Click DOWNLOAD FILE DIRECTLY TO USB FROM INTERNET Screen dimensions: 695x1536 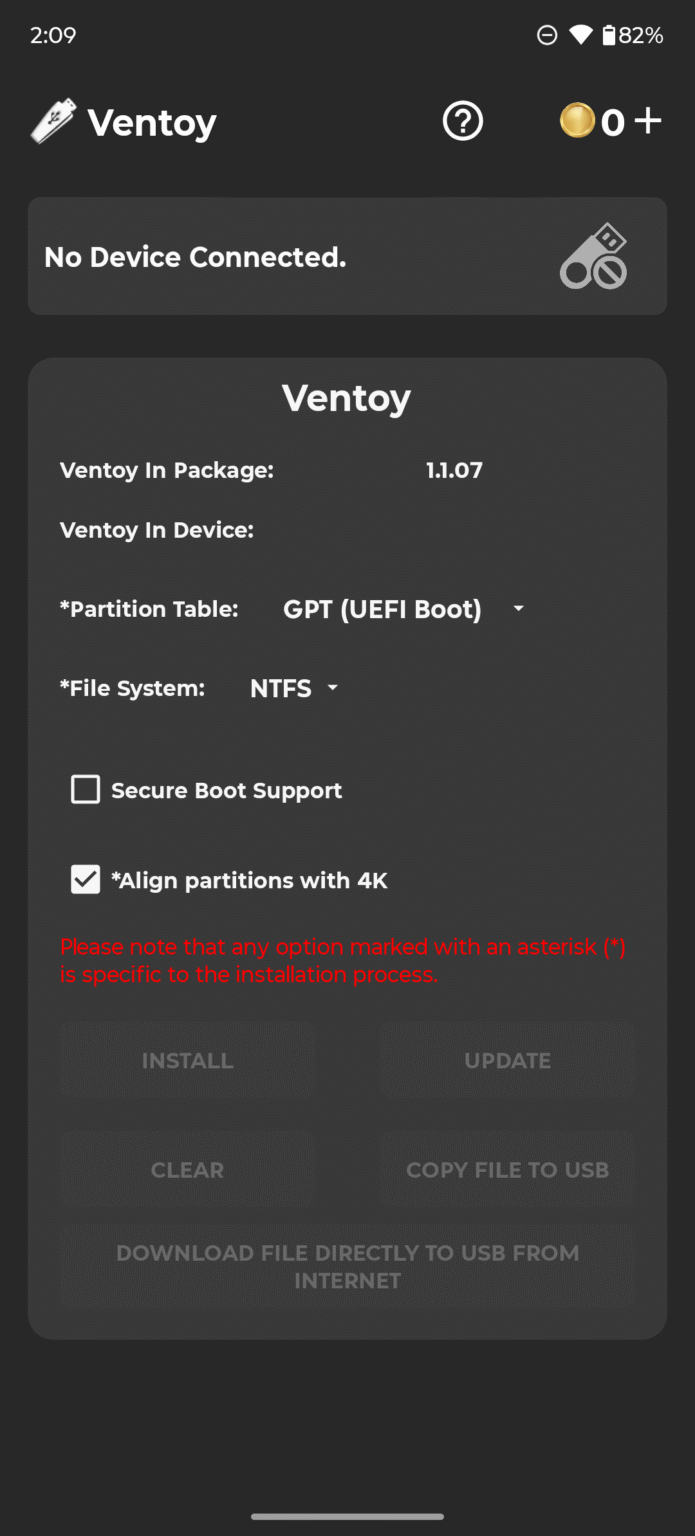pyautogui.click(x=347, y=1266)
